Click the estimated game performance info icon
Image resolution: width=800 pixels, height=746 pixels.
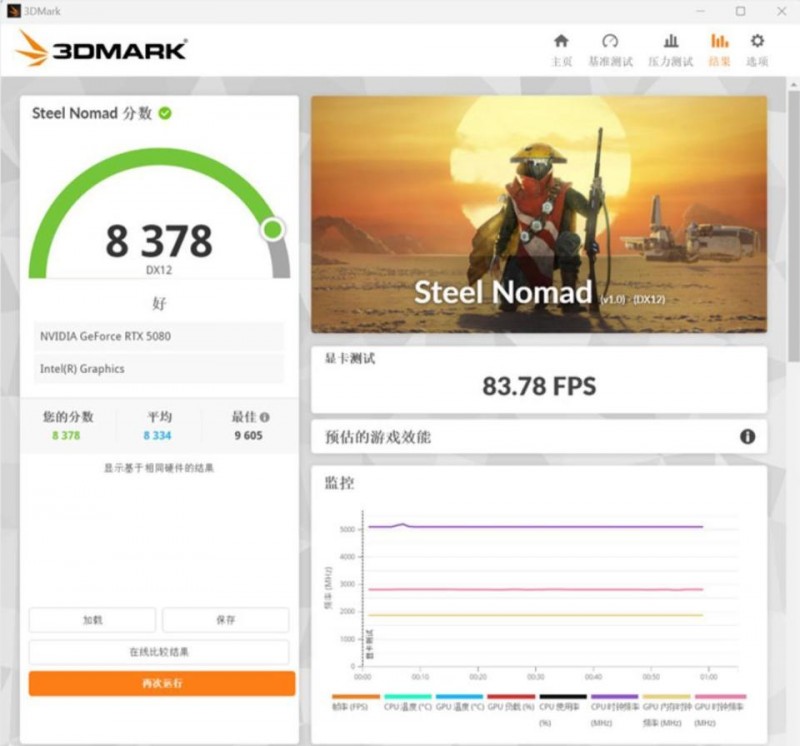(x=747, y=437)
